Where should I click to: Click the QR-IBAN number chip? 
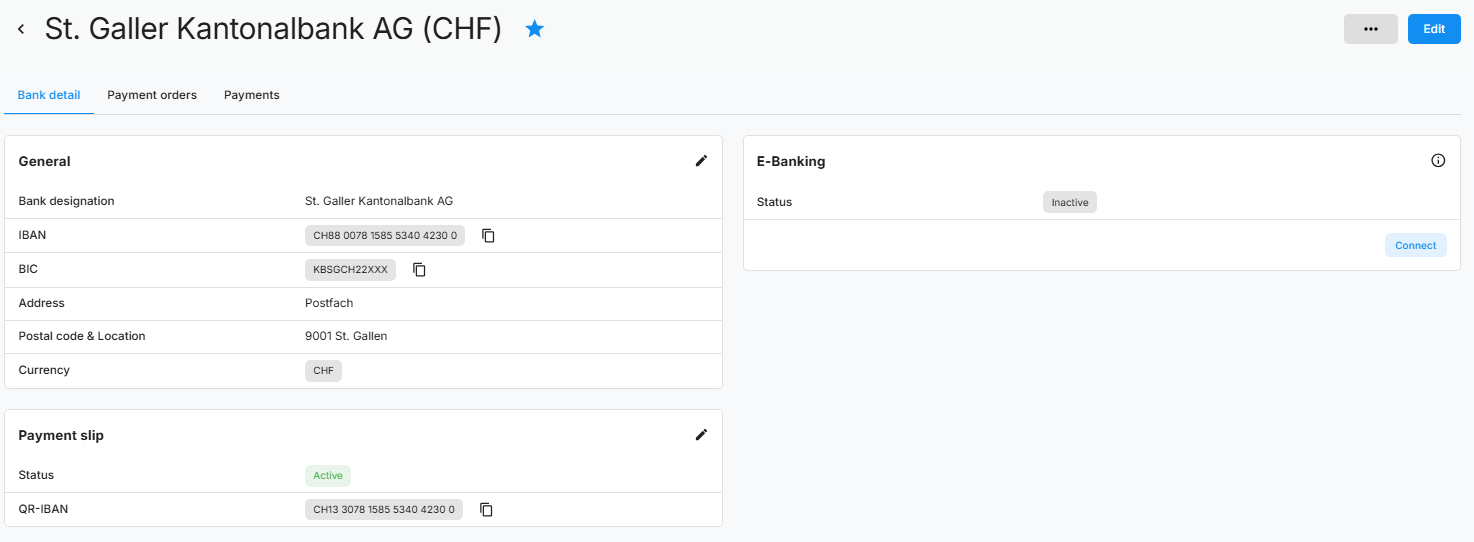click(383, 510)
